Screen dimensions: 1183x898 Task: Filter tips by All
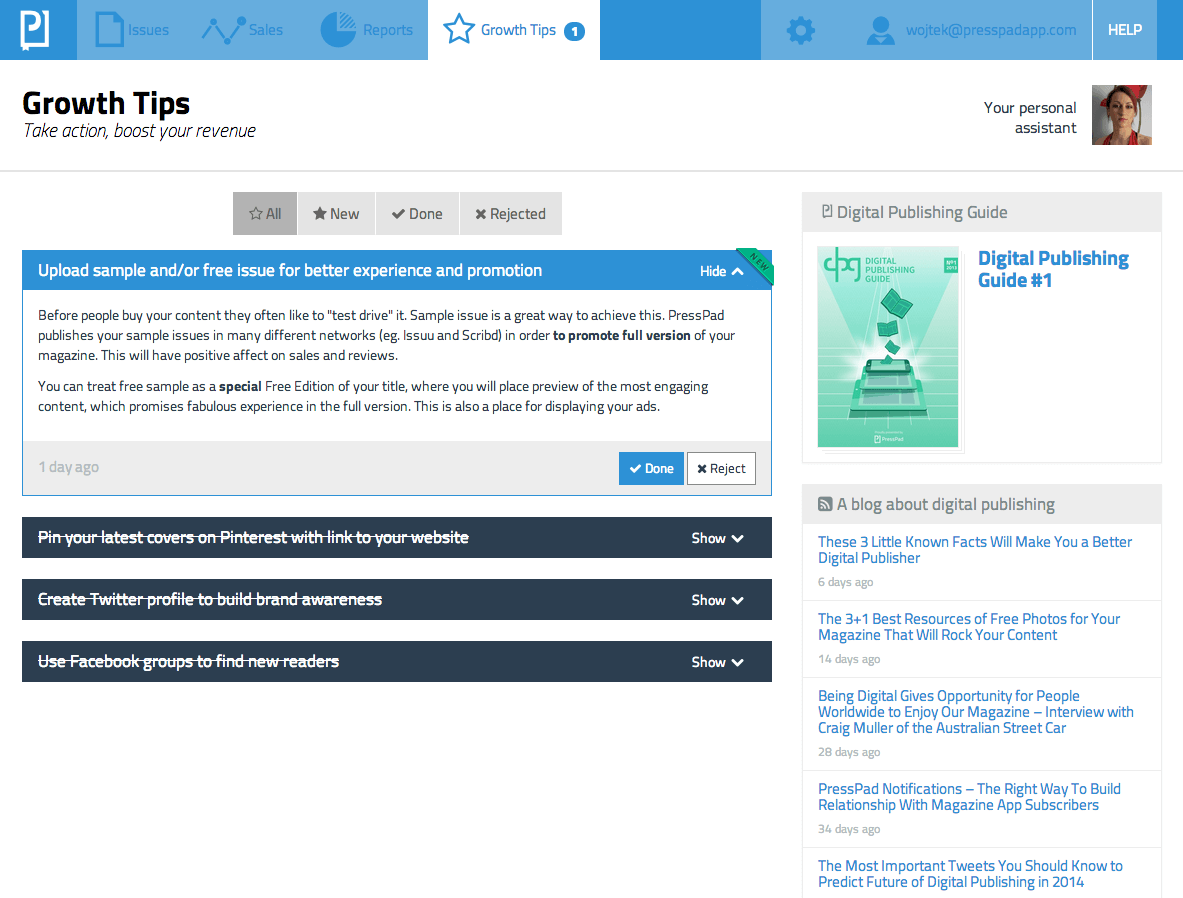(265, 214)
